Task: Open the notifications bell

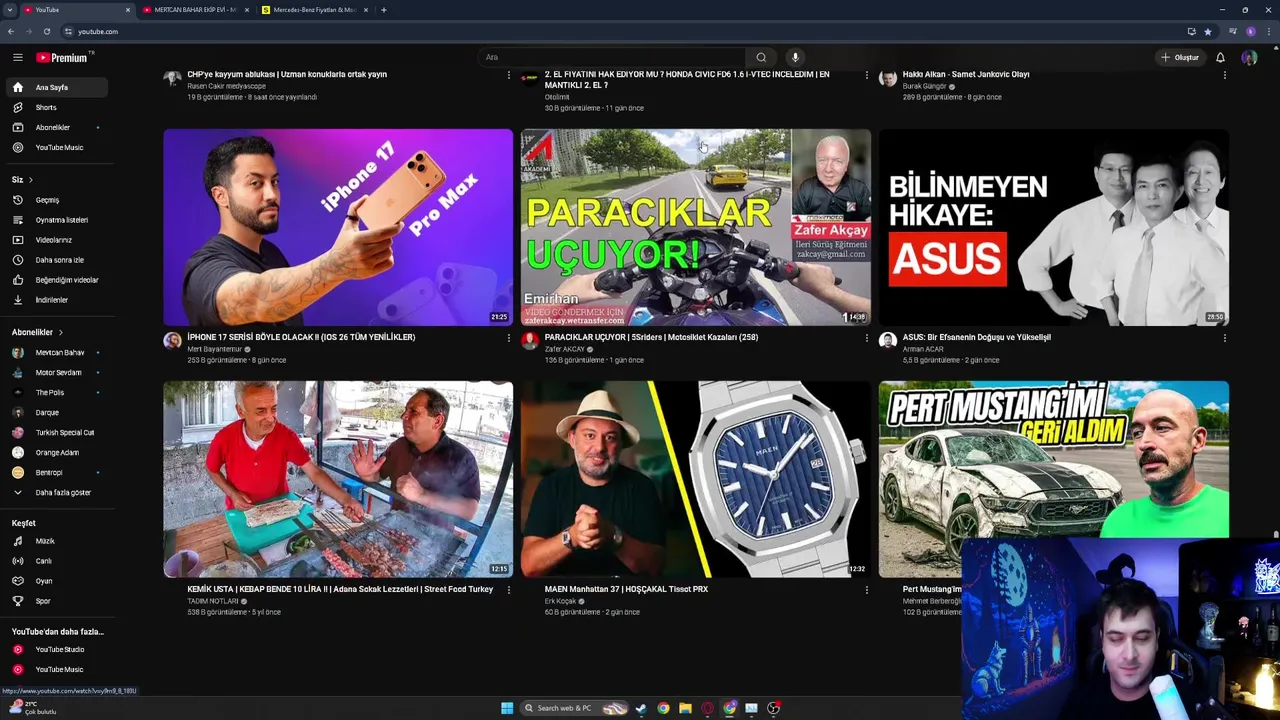Action: click(x=1220, y=57)
